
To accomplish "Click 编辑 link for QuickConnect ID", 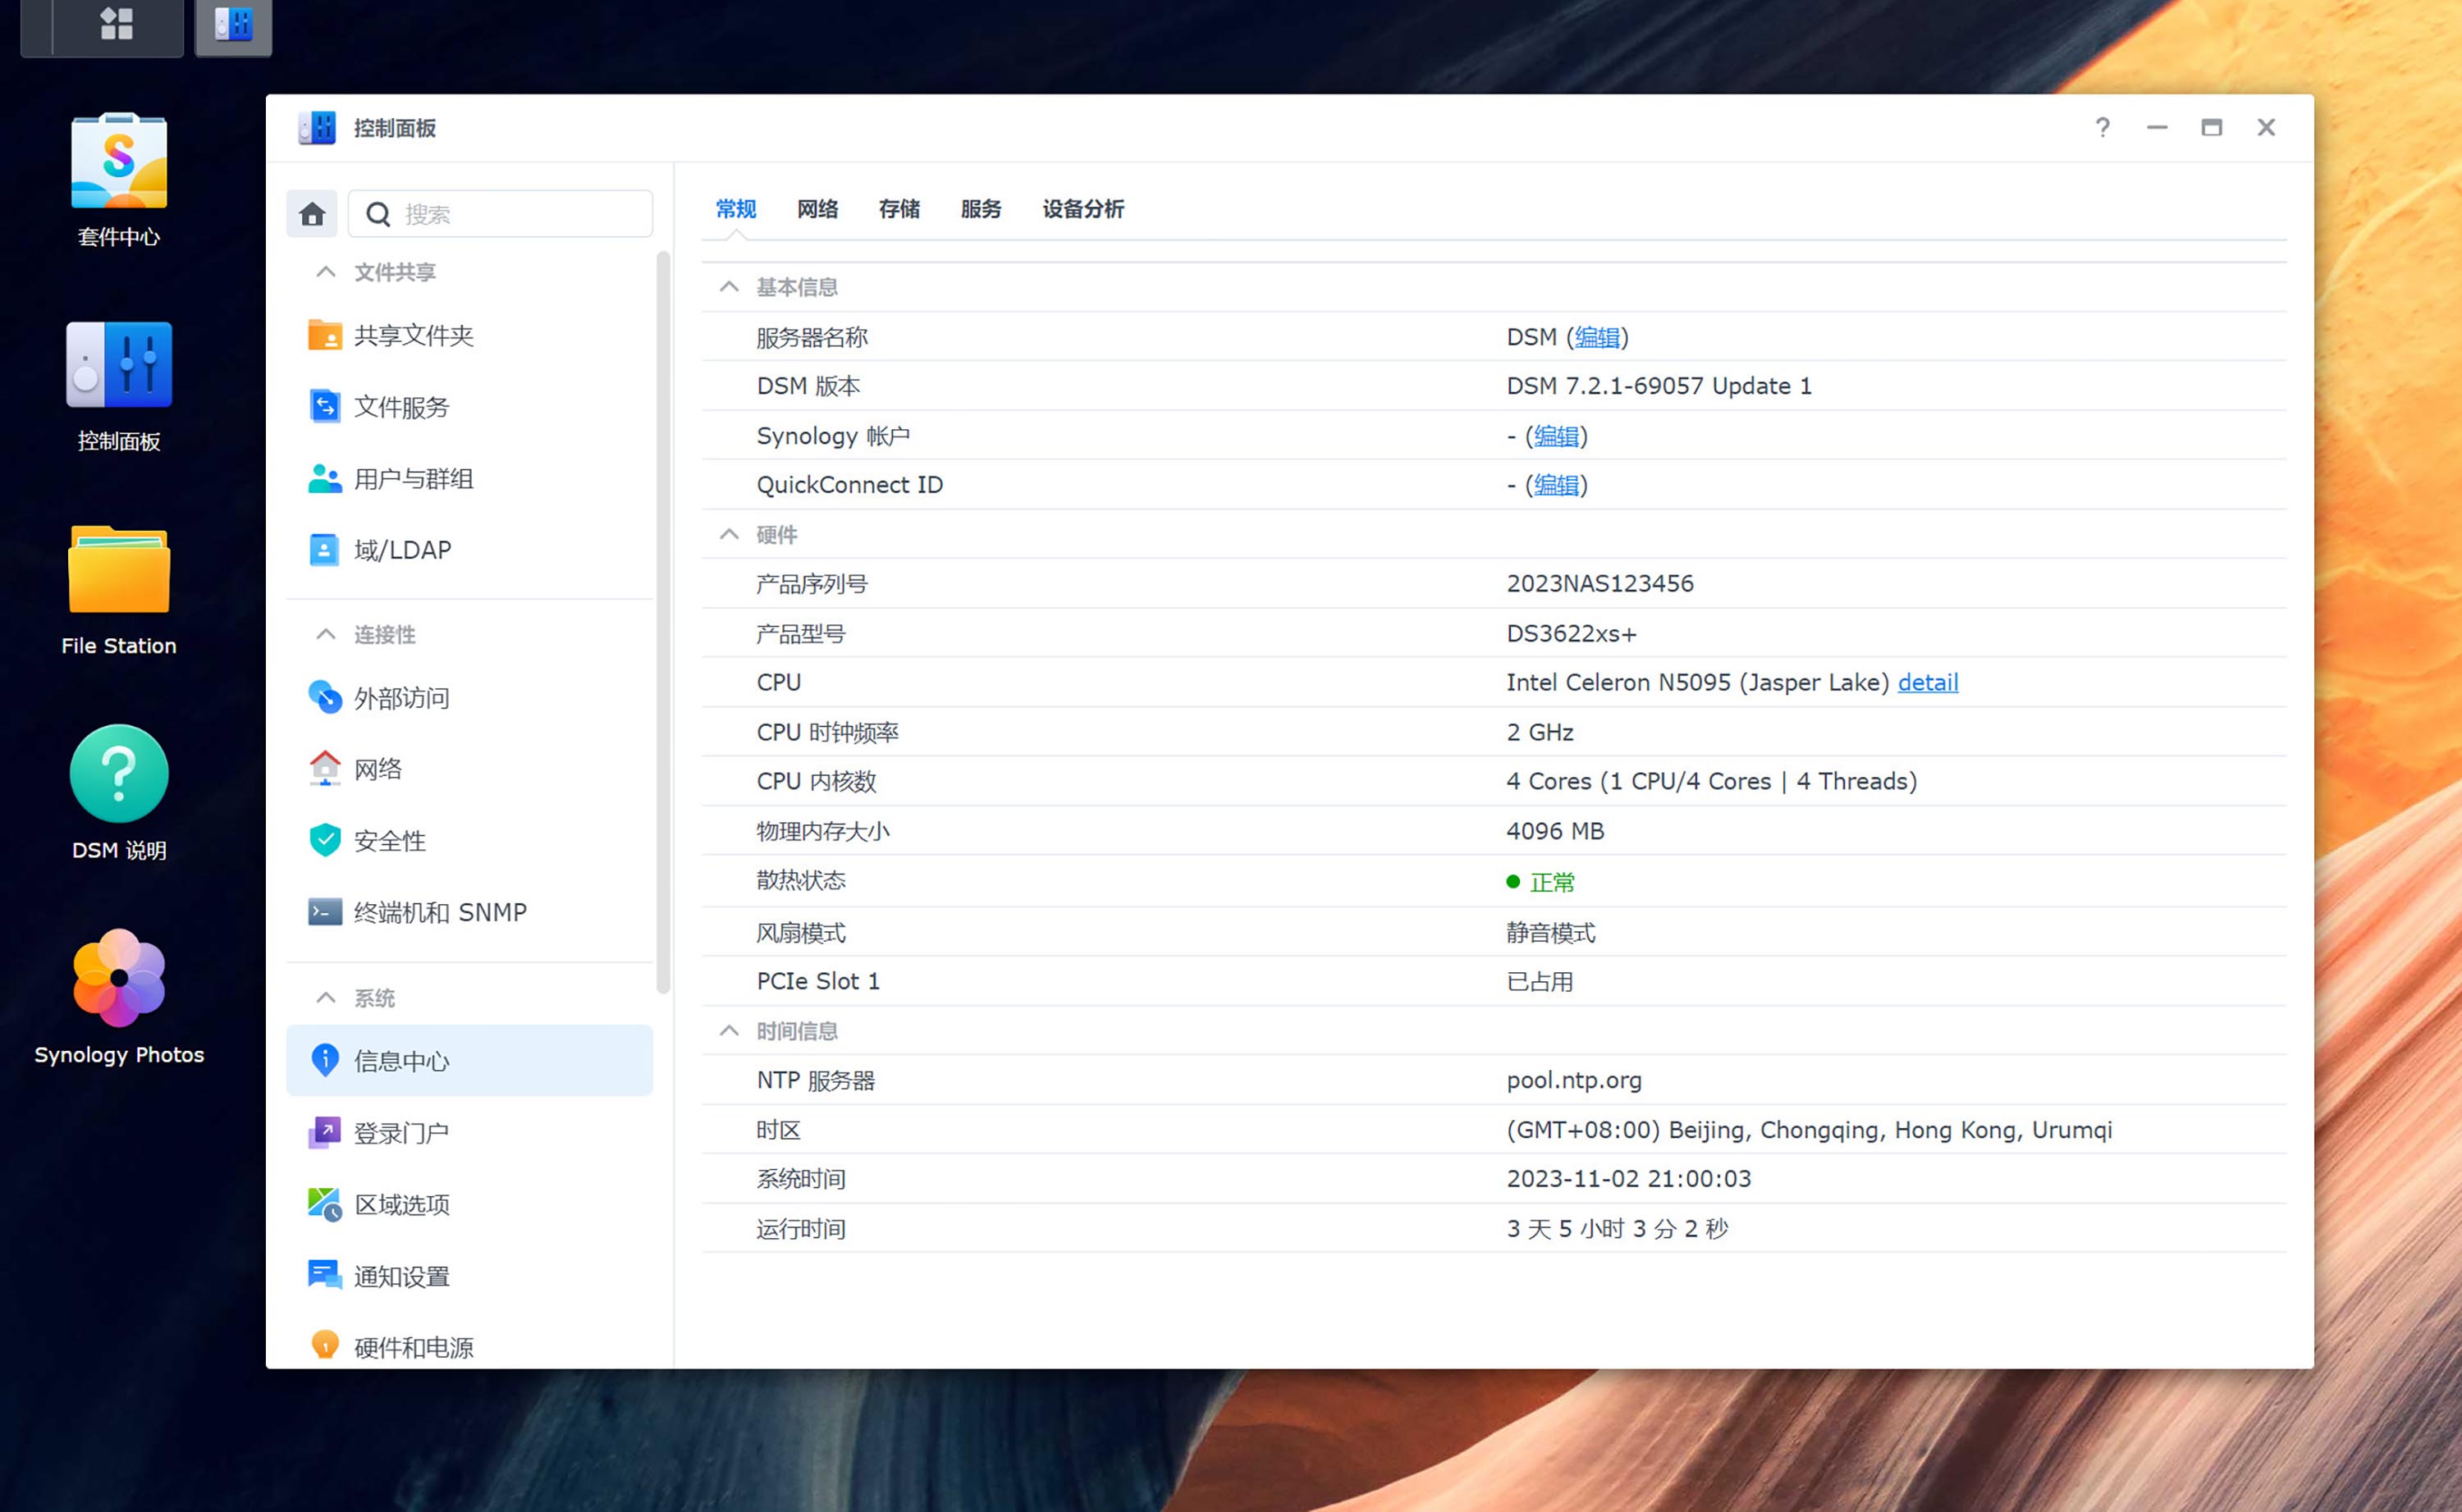I will 1556,485.
